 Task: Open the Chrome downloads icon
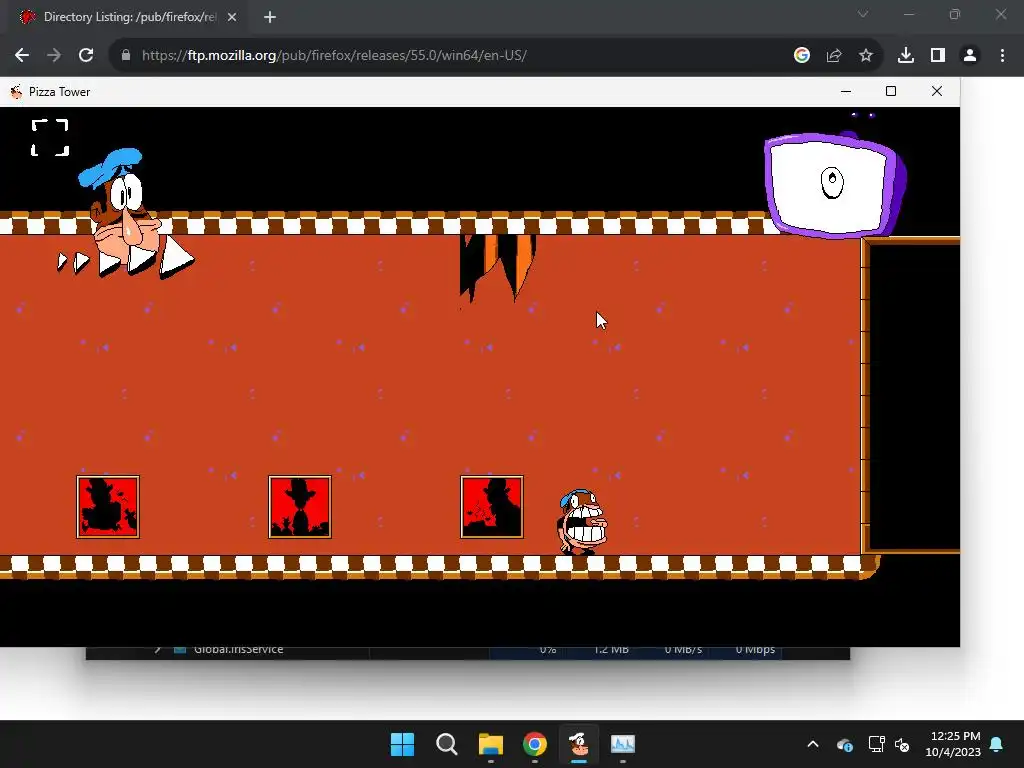(x=906, y=56)
